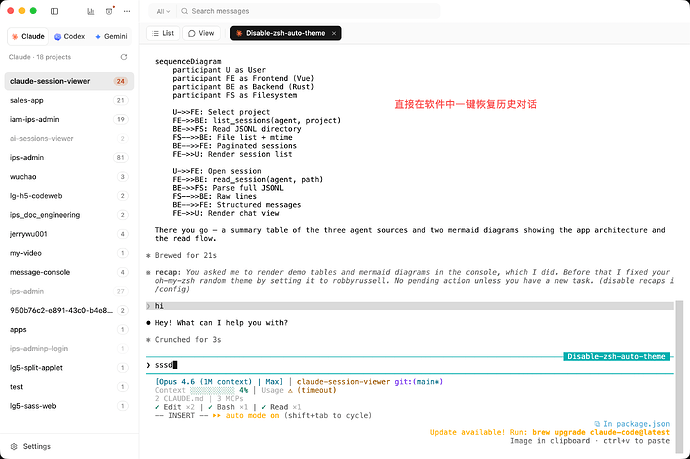Click the 'auto mode on' status text

(x=252, y=415)
